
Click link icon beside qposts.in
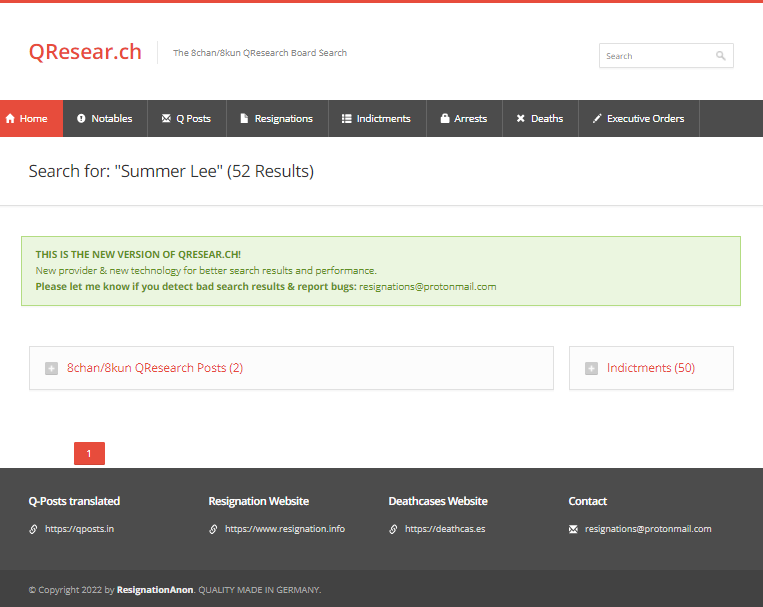point(33,529)
